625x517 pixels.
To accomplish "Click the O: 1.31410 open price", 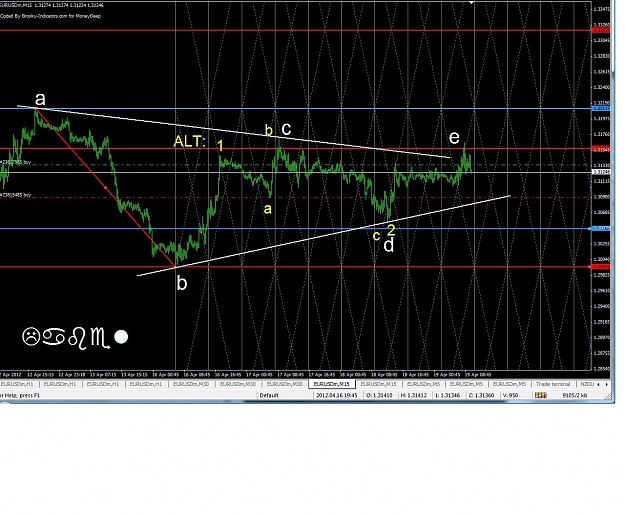I will tap(379, 395).
